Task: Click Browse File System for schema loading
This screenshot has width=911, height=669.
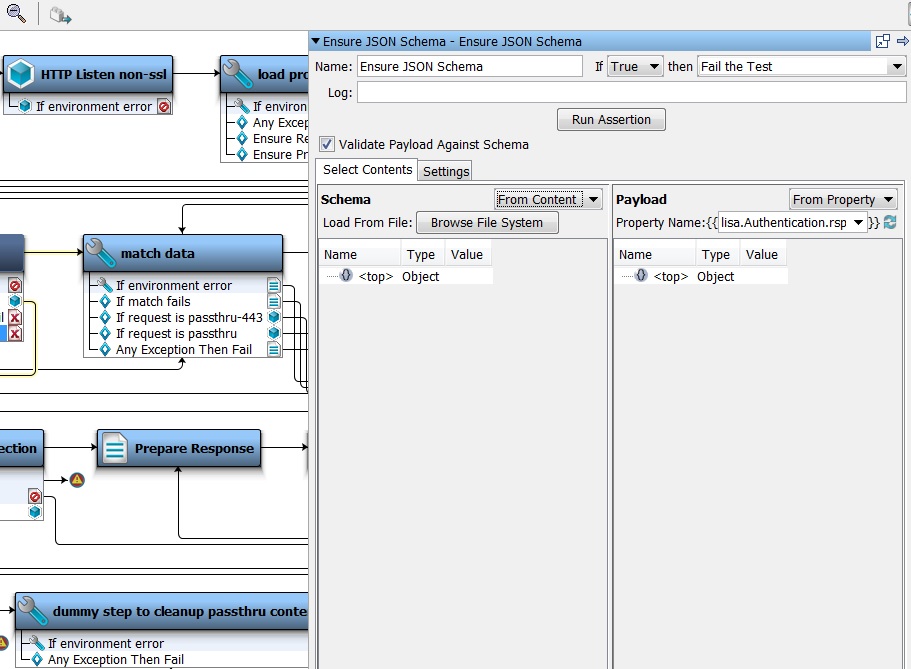Action: (x=487, y=222)
